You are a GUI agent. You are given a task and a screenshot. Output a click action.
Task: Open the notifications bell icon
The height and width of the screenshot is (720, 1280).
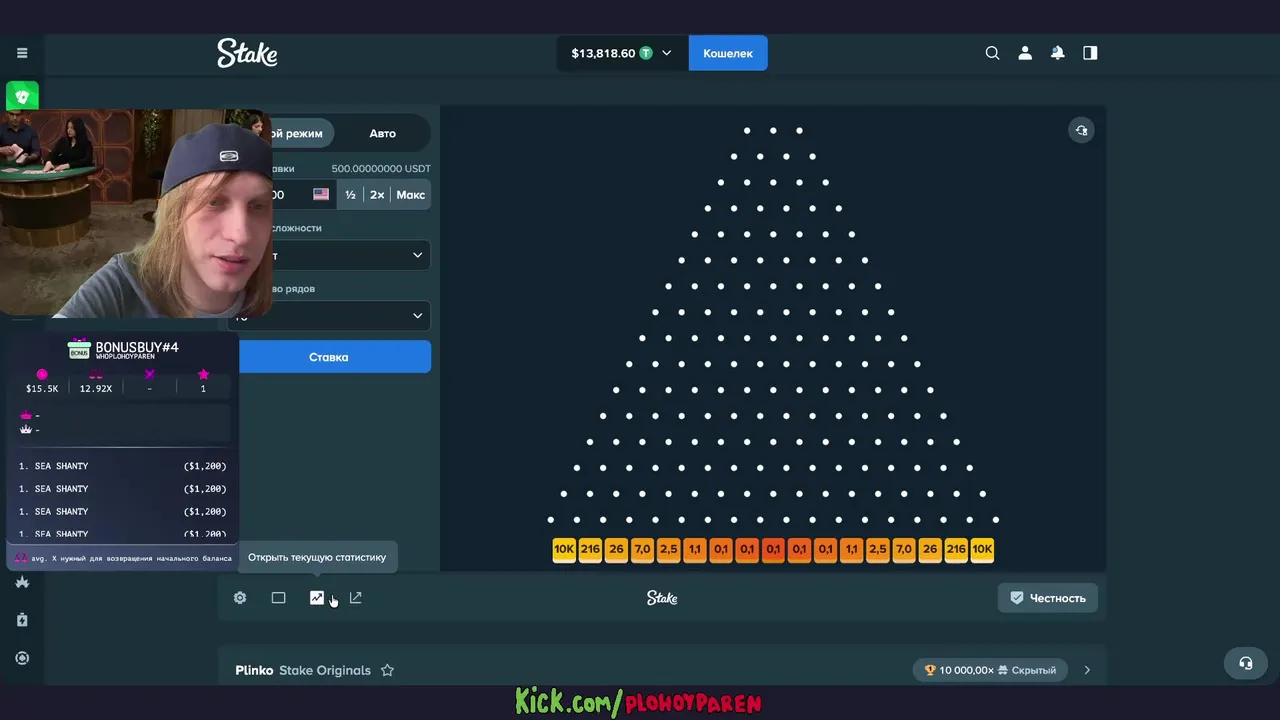1057,53
